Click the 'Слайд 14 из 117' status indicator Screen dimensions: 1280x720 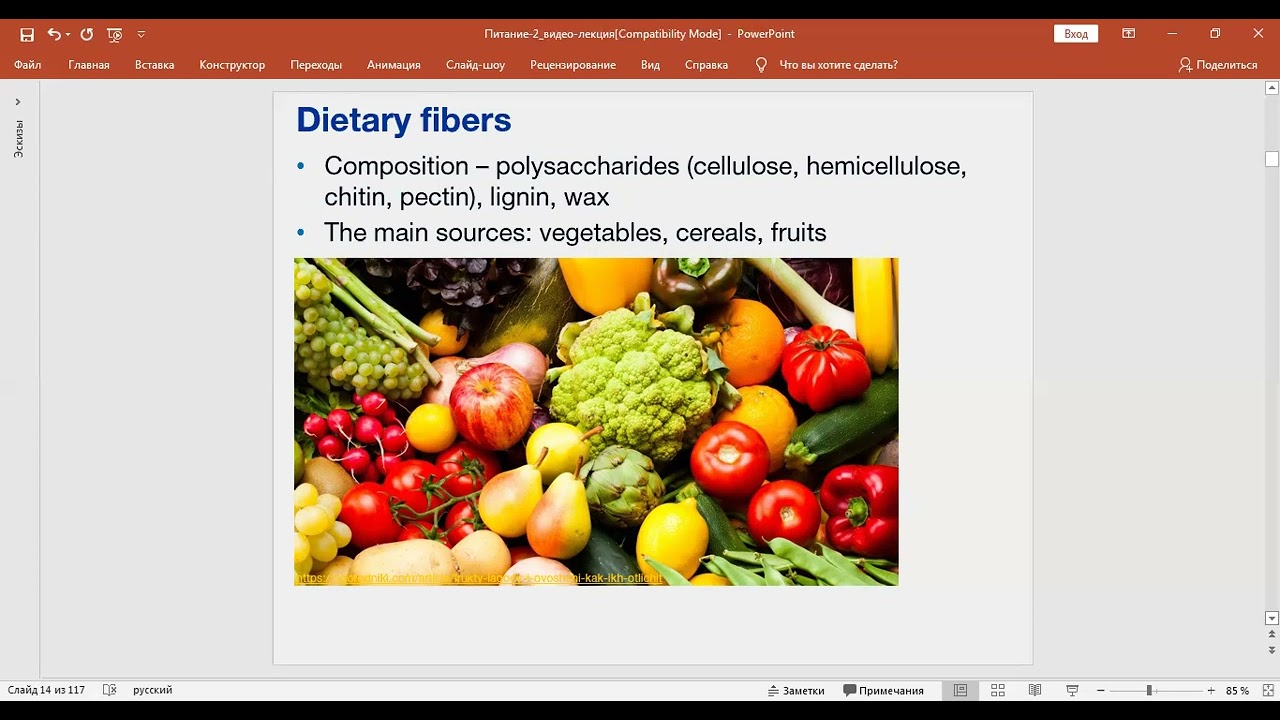click(x=47, y=690)
